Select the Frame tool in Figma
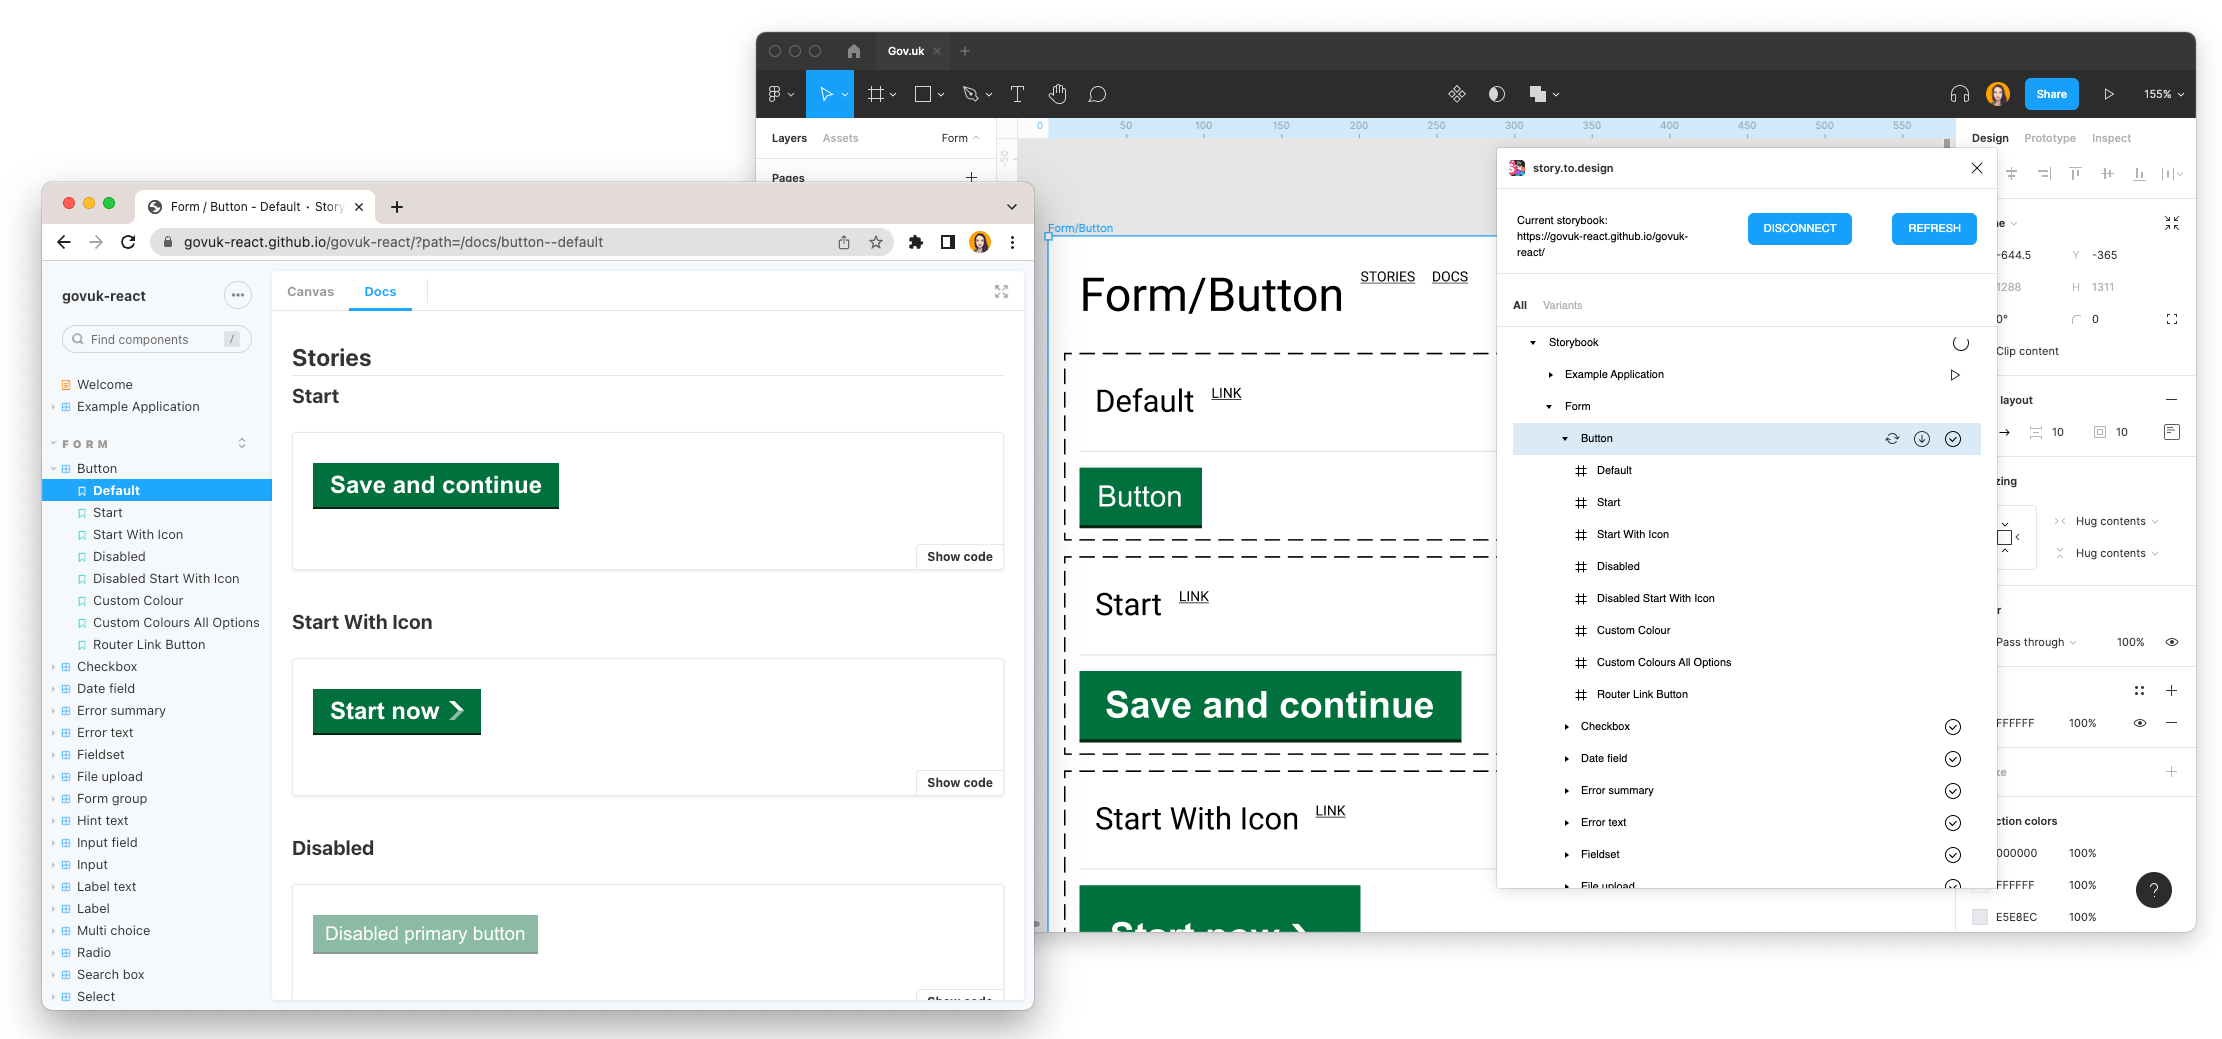Viewport: 2222px width, 1039px height. pyautogui.click(x=876, y=94)
